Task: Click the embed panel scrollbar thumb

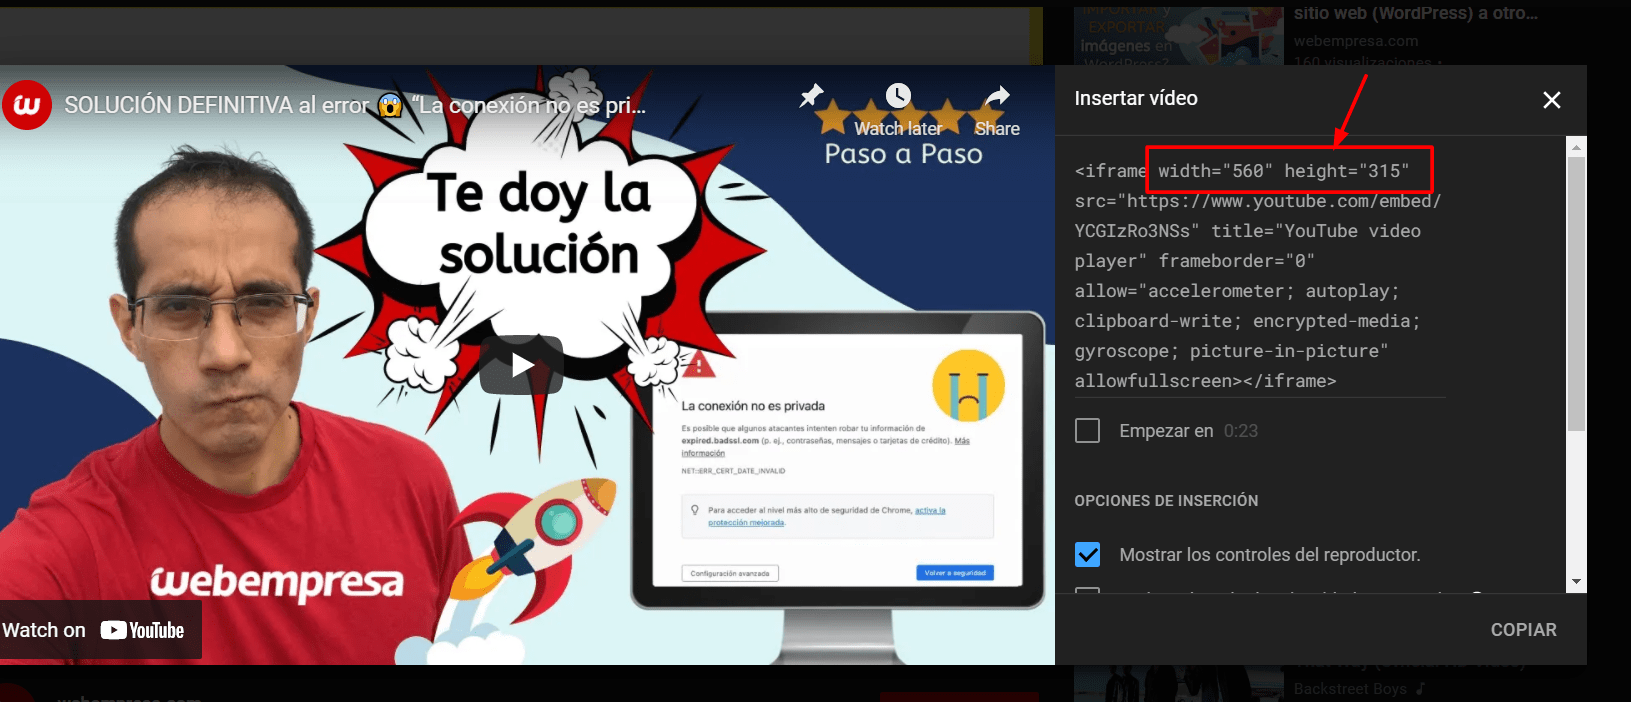Action: point(1576,294)
